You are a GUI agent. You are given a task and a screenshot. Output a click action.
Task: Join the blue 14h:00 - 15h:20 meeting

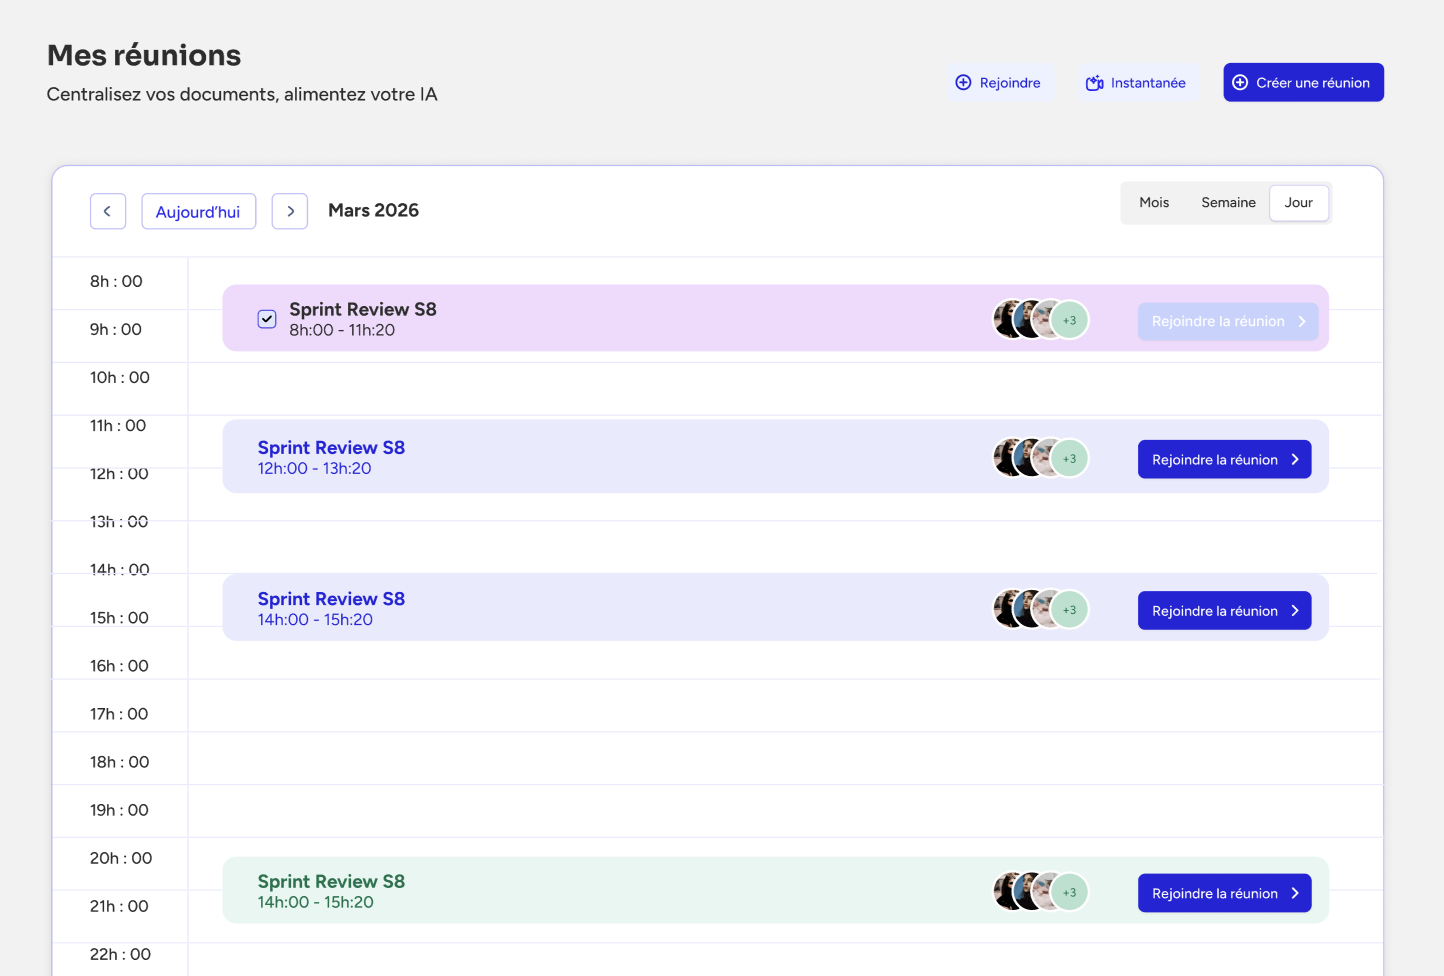click(1224, 610)
